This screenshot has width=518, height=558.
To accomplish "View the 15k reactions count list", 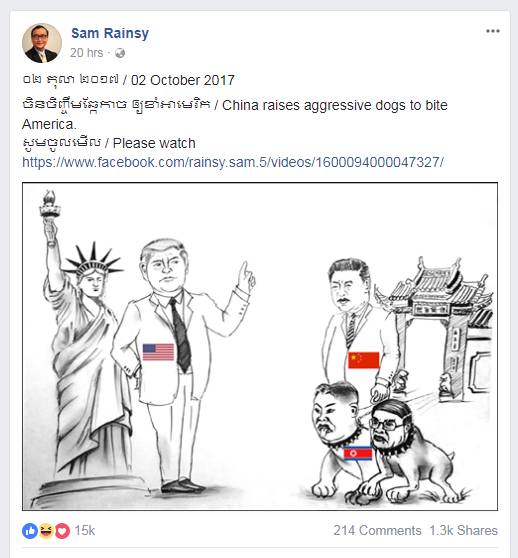I will [85, 531].
